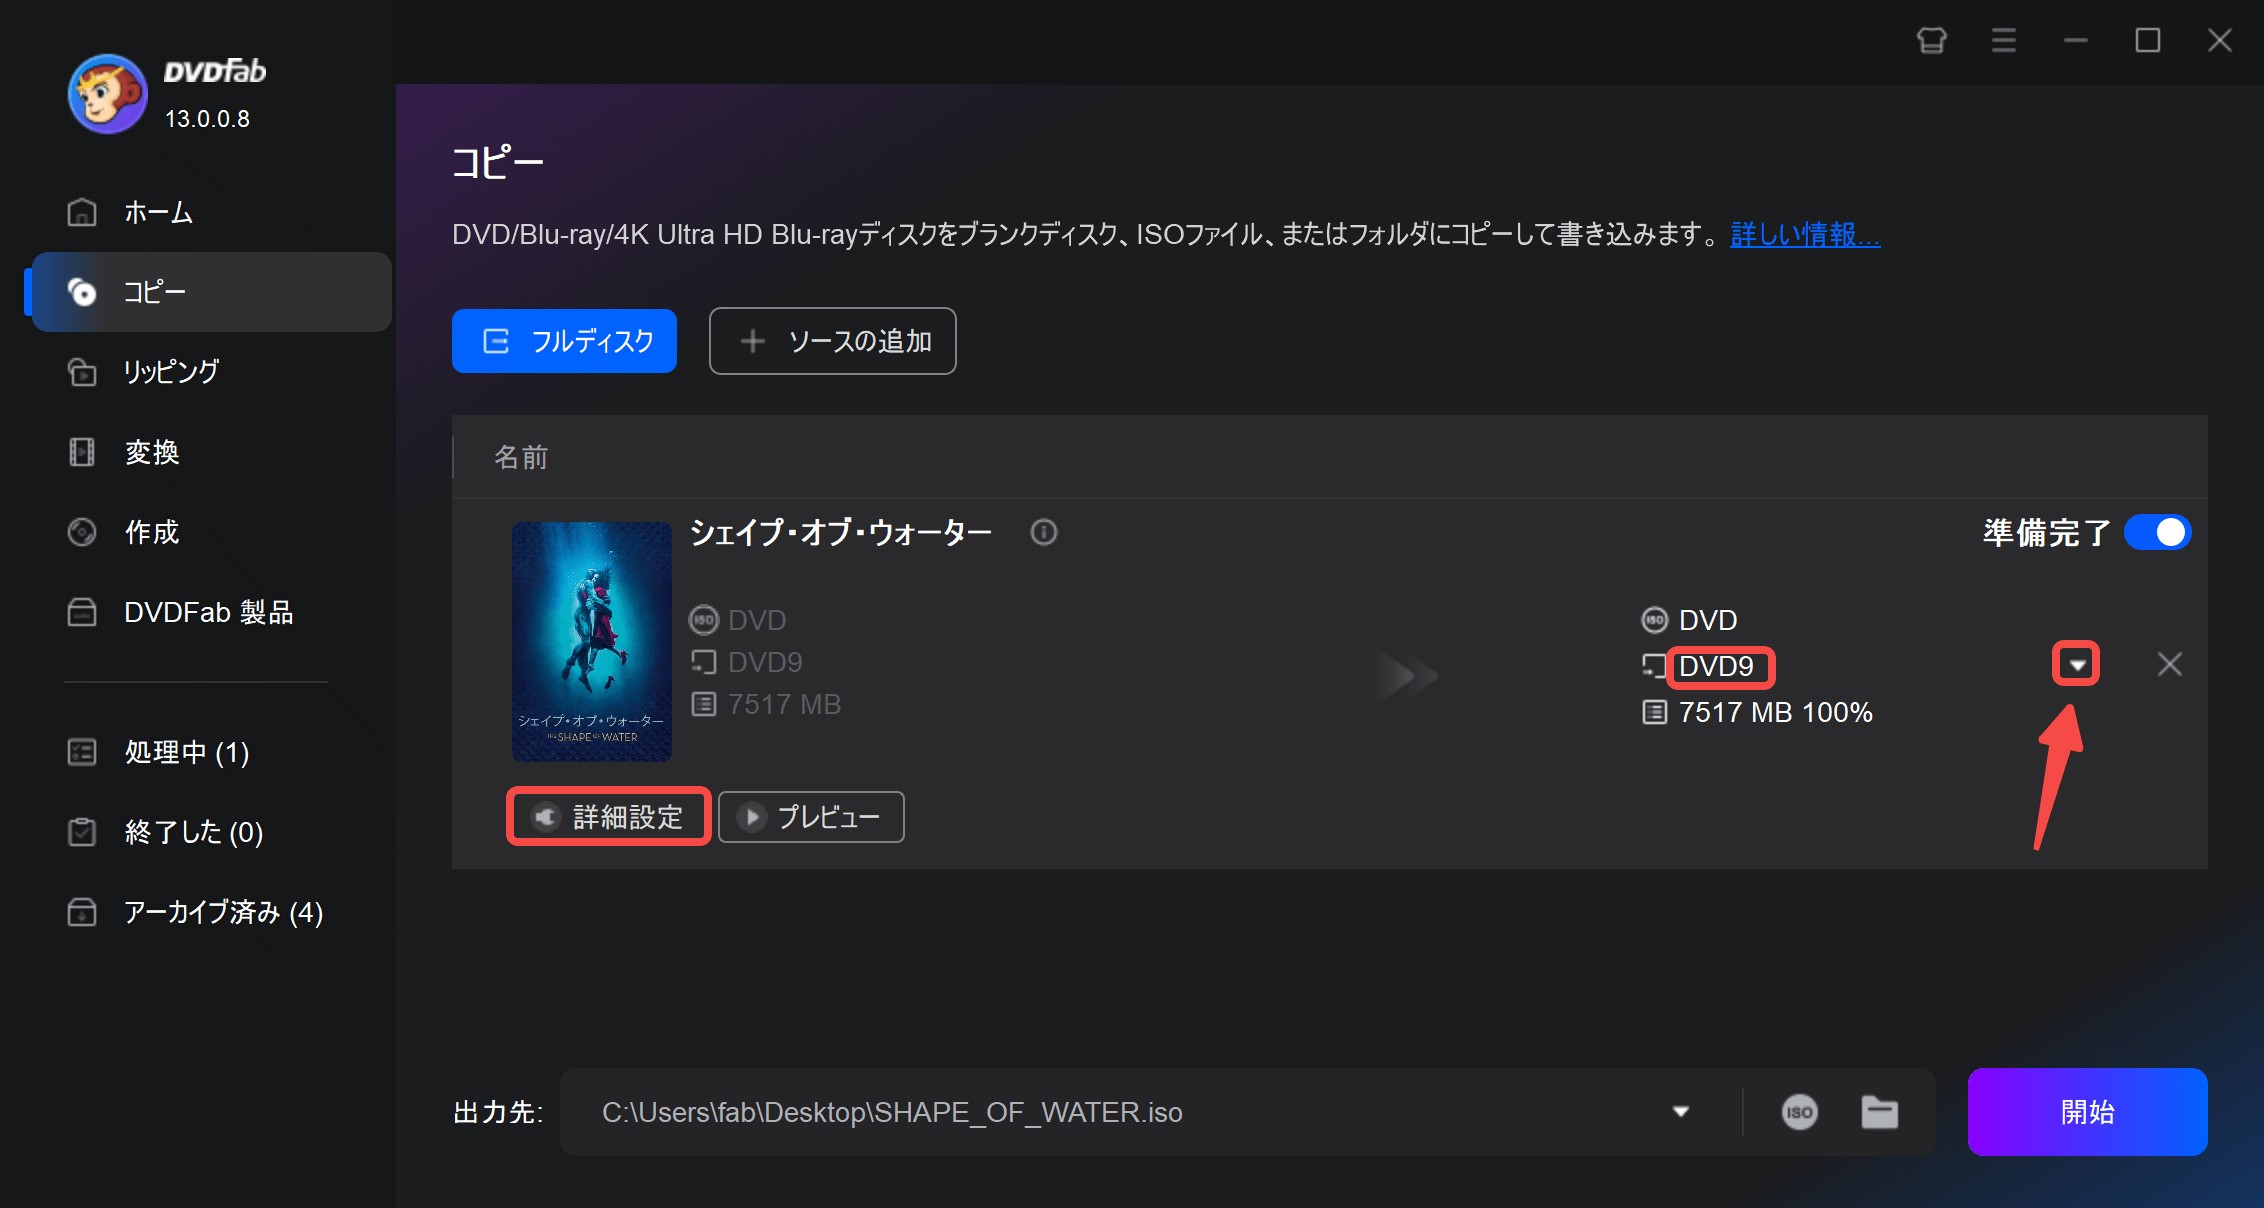
Task: Go to ホーム in sidebar
Action: click(x=210, y=212)
